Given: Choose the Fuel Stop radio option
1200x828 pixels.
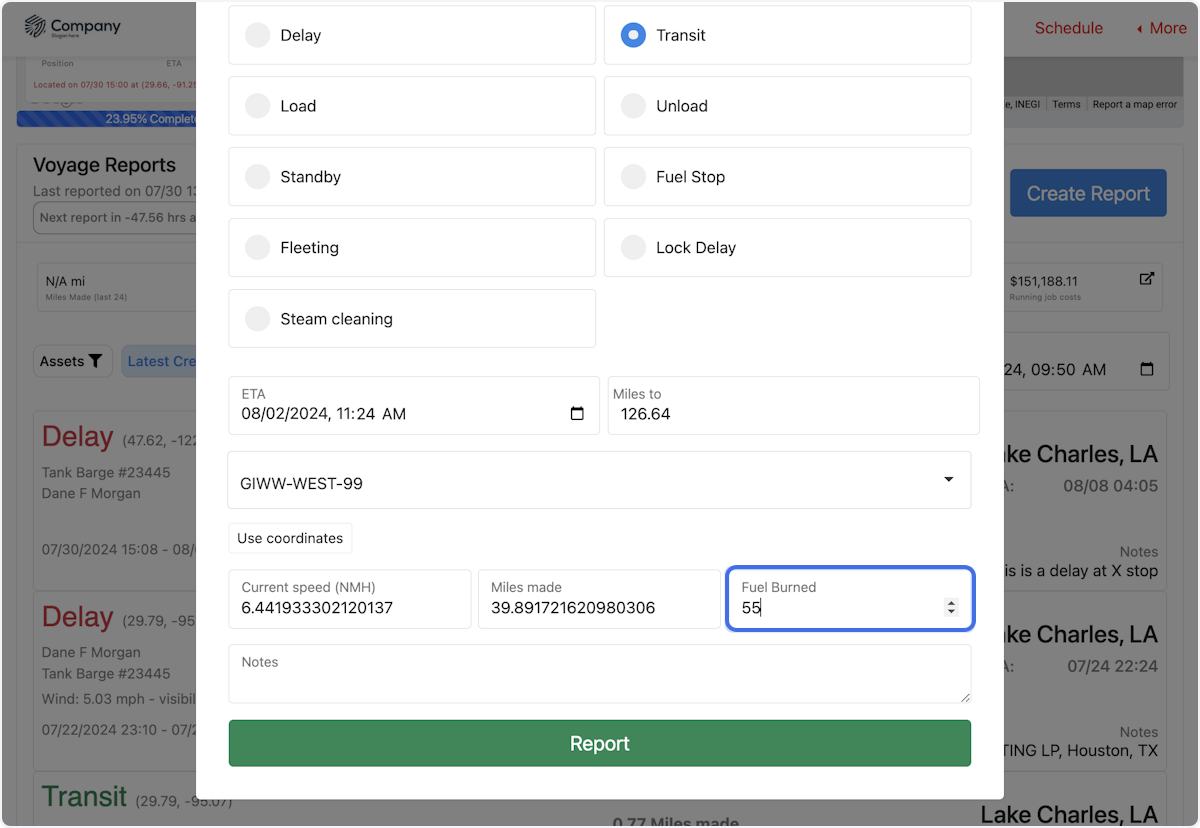Looking at the screenshot, I should [x=633, y=177].
